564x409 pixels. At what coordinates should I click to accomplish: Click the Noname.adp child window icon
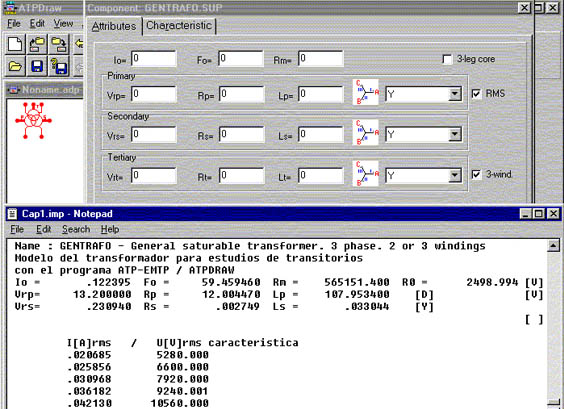[14, 90]
